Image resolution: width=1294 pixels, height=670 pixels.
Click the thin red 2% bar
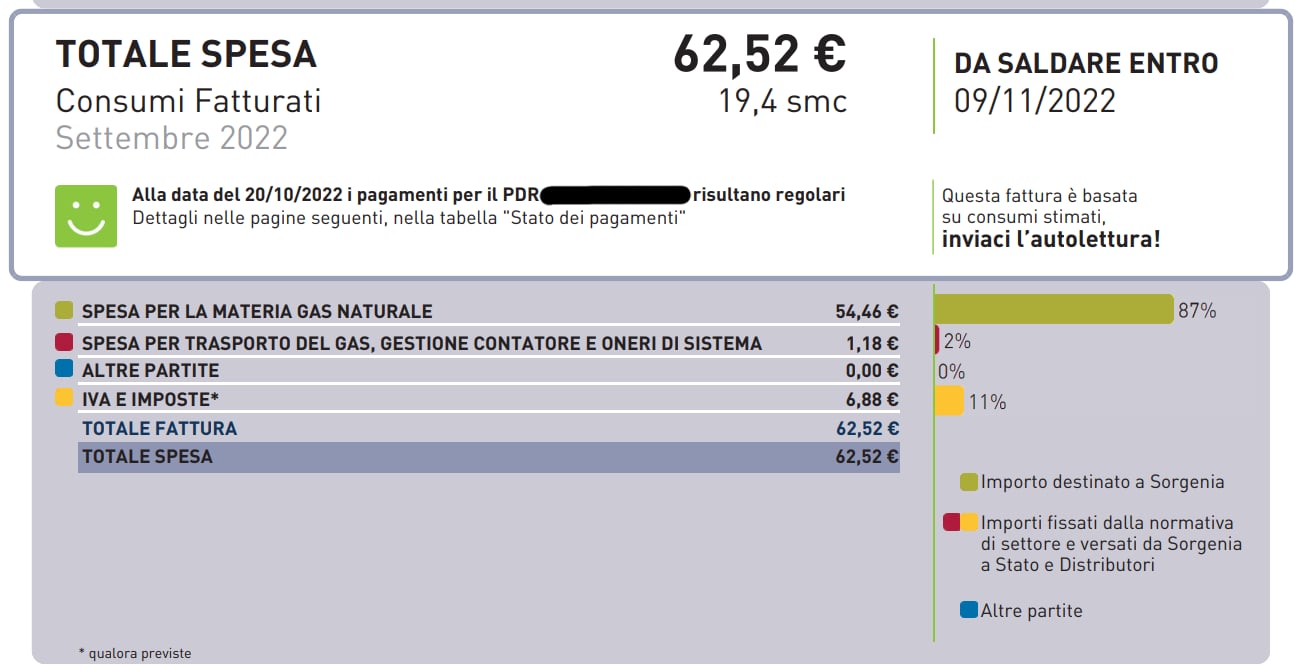(937, 340)
